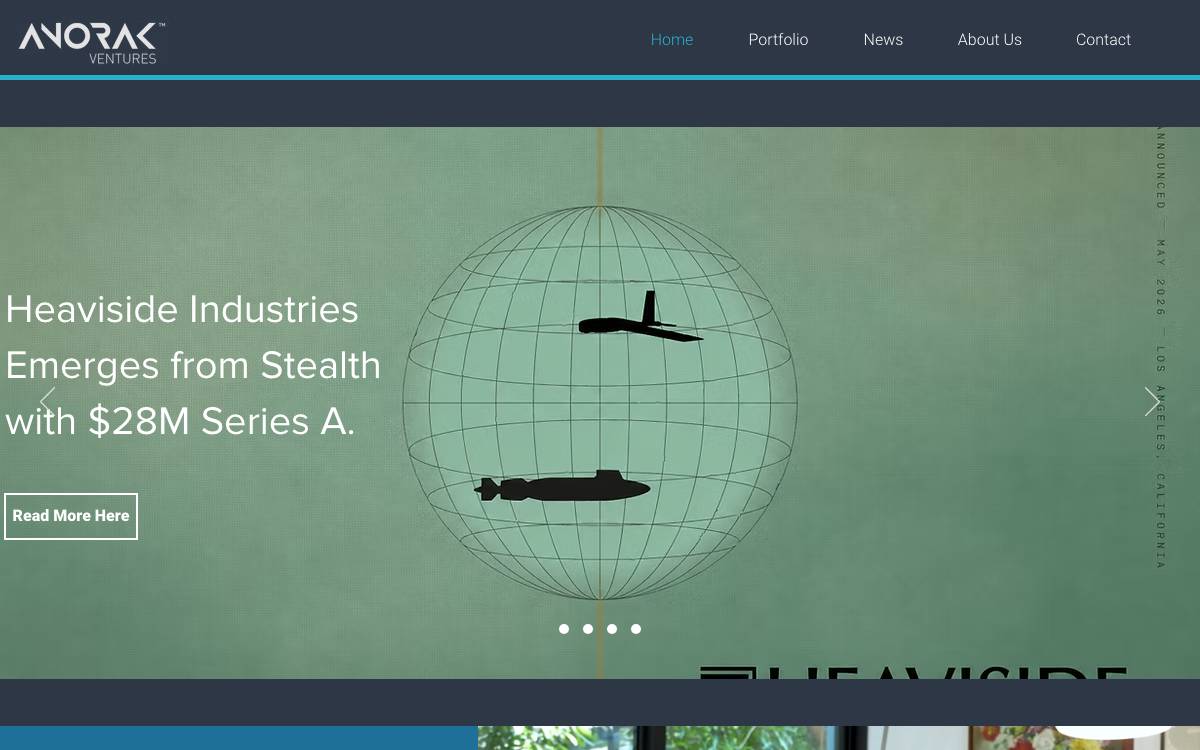Open the Home menu item
The image size is (1200, 750).
pos(672,40)
